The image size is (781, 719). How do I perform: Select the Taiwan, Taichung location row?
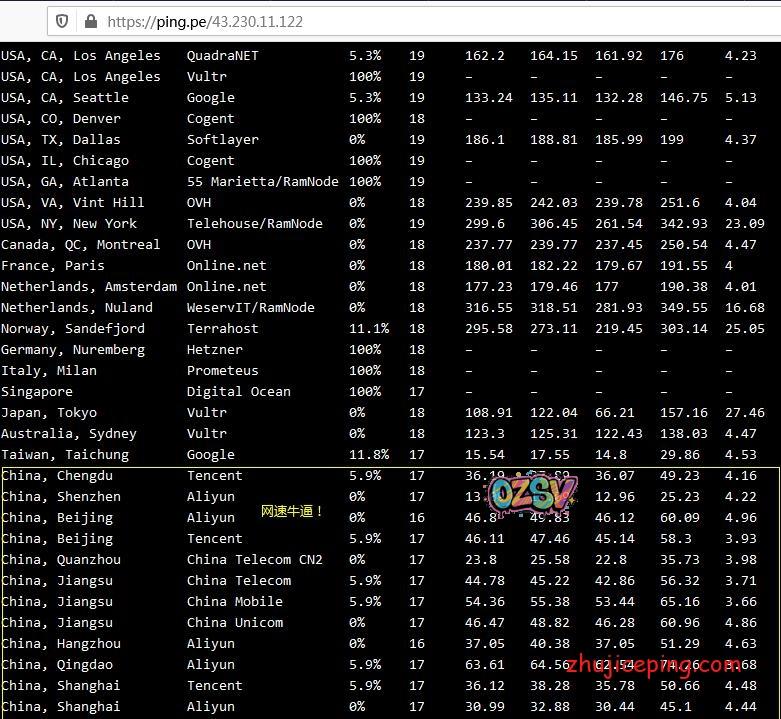pos(65,455)
